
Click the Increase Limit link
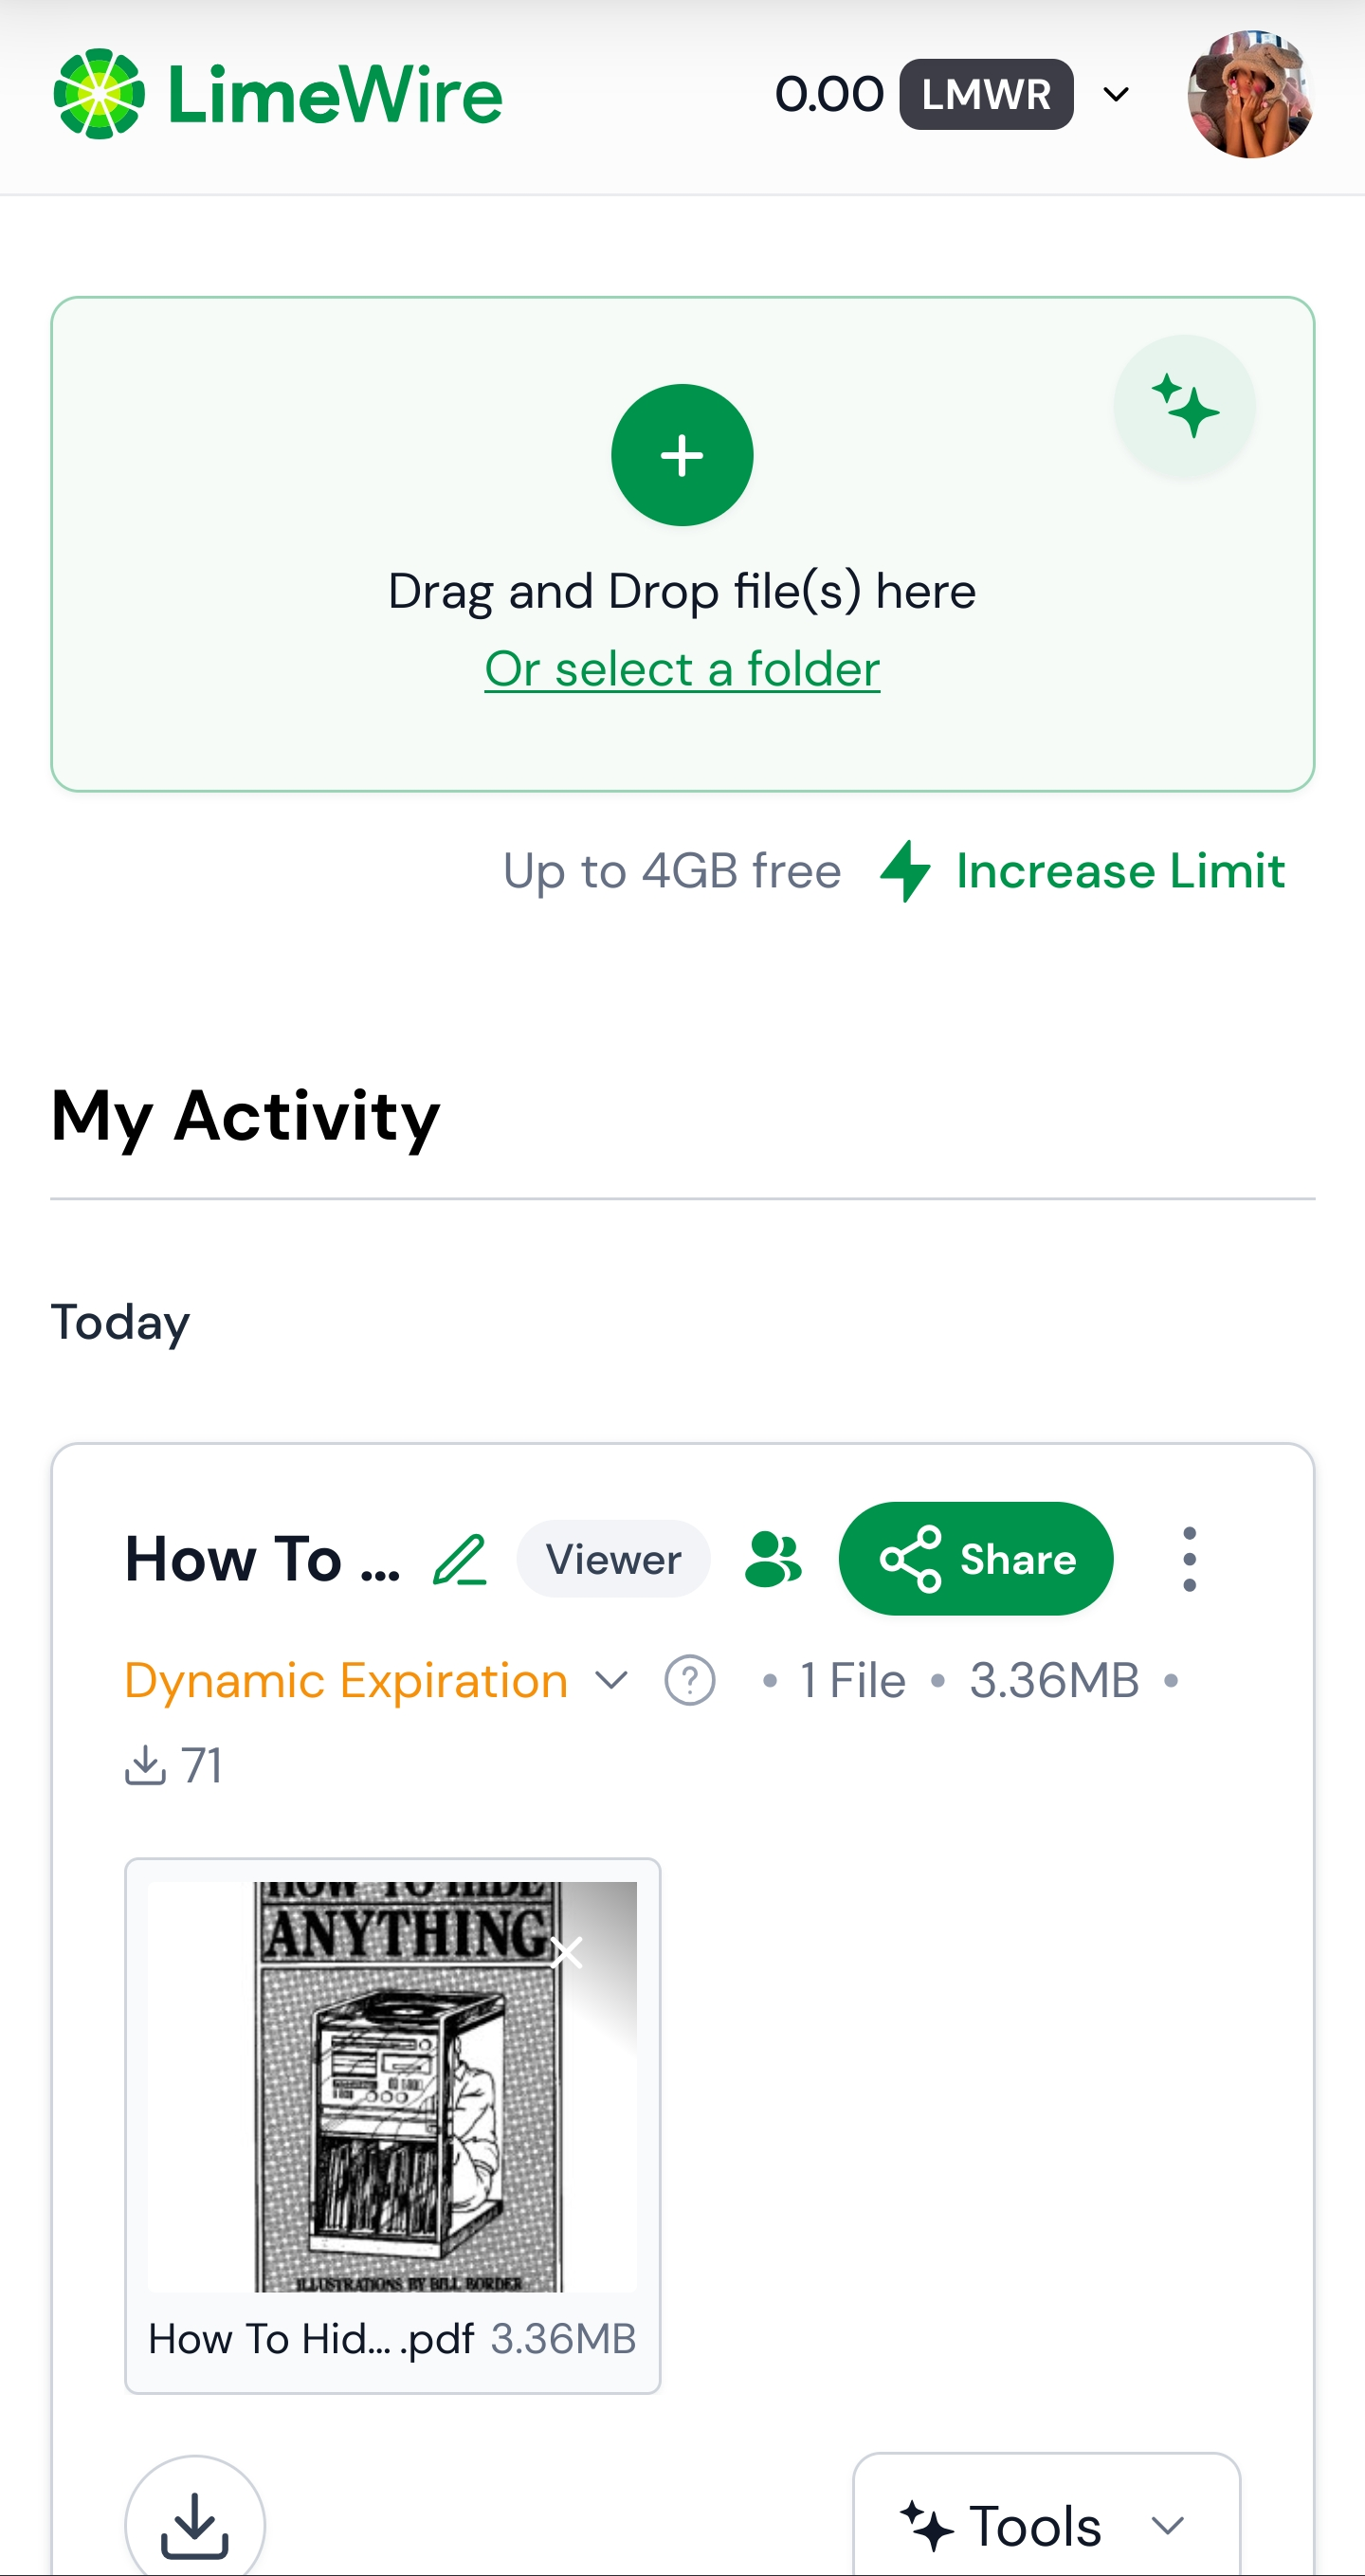[x=1119, y=871]
